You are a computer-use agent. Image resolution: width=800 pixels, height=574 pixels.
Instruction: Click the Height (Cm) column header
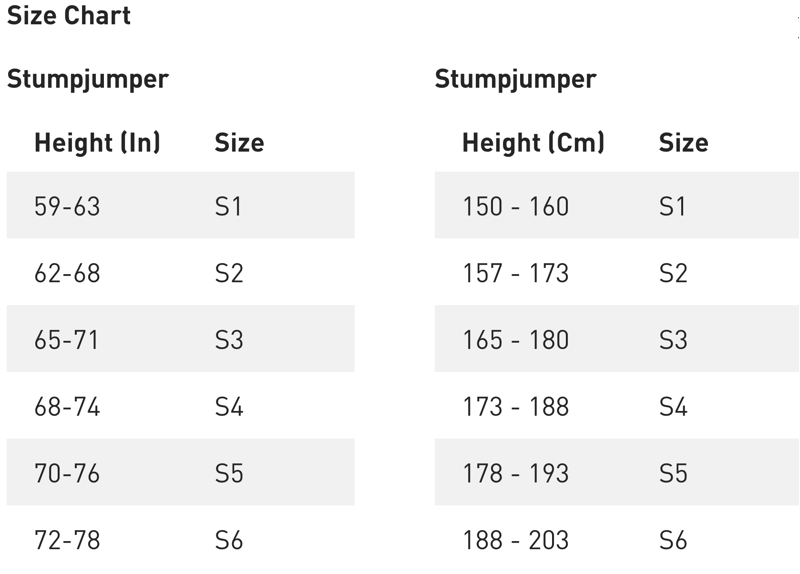533,142
